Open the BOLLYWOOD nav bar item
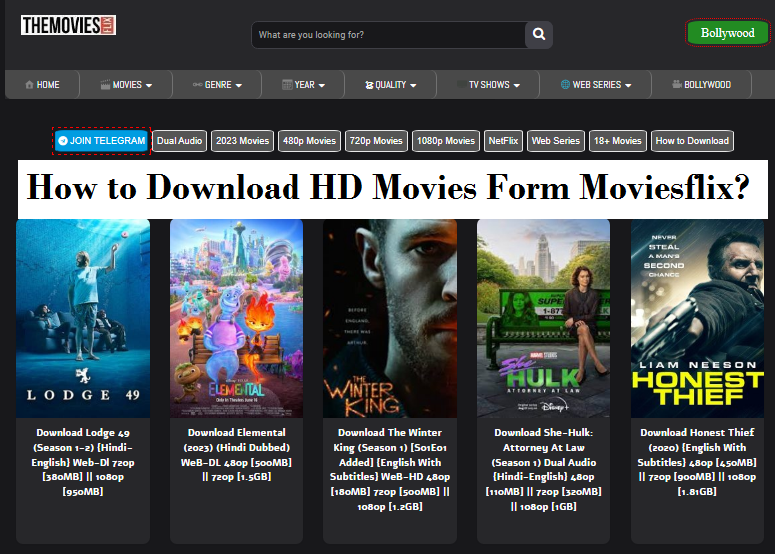This screenshot has width=775, height=554. pos(701,85)
